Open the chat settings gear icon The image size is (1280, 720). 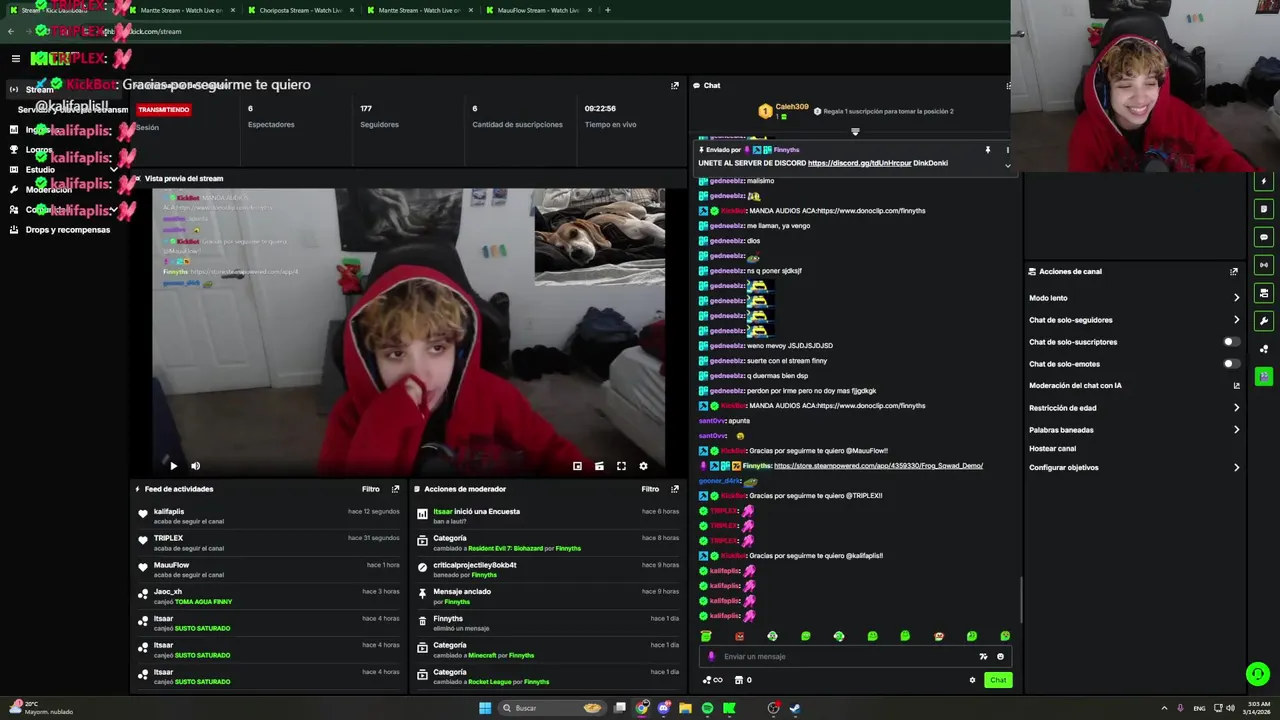coord(972,680)
